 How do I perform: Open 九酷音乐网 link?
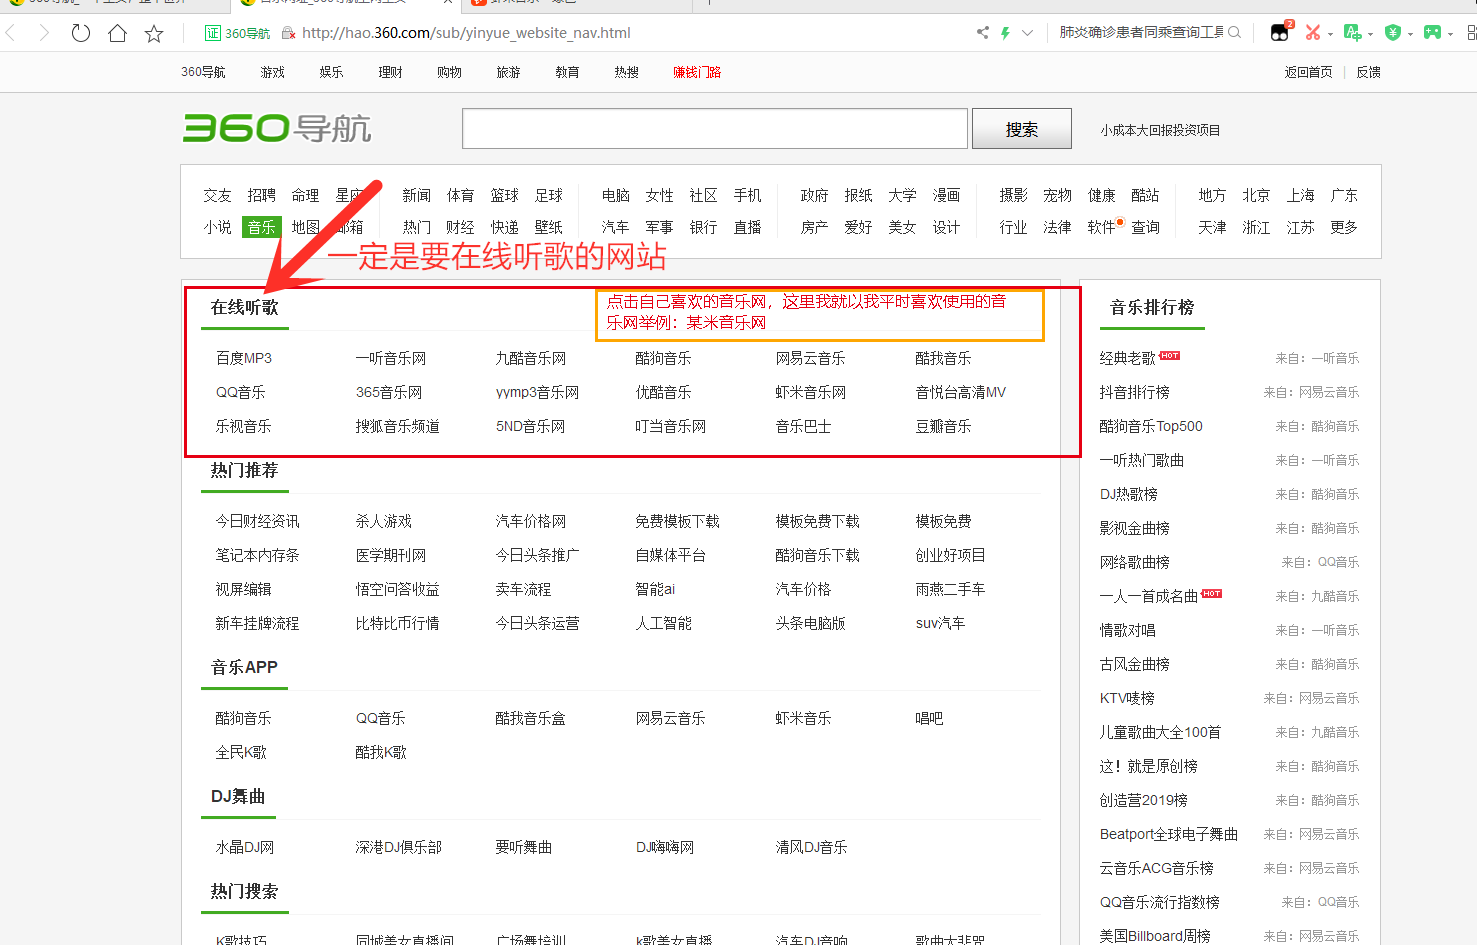tap(531, 358)
